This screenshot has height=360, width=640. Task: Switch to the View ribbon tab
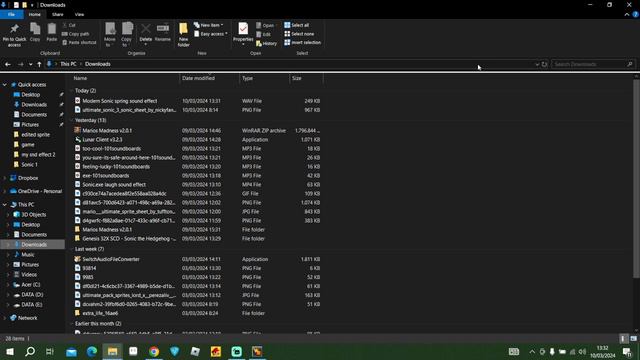pyautogui.click(x=79, y=14)
